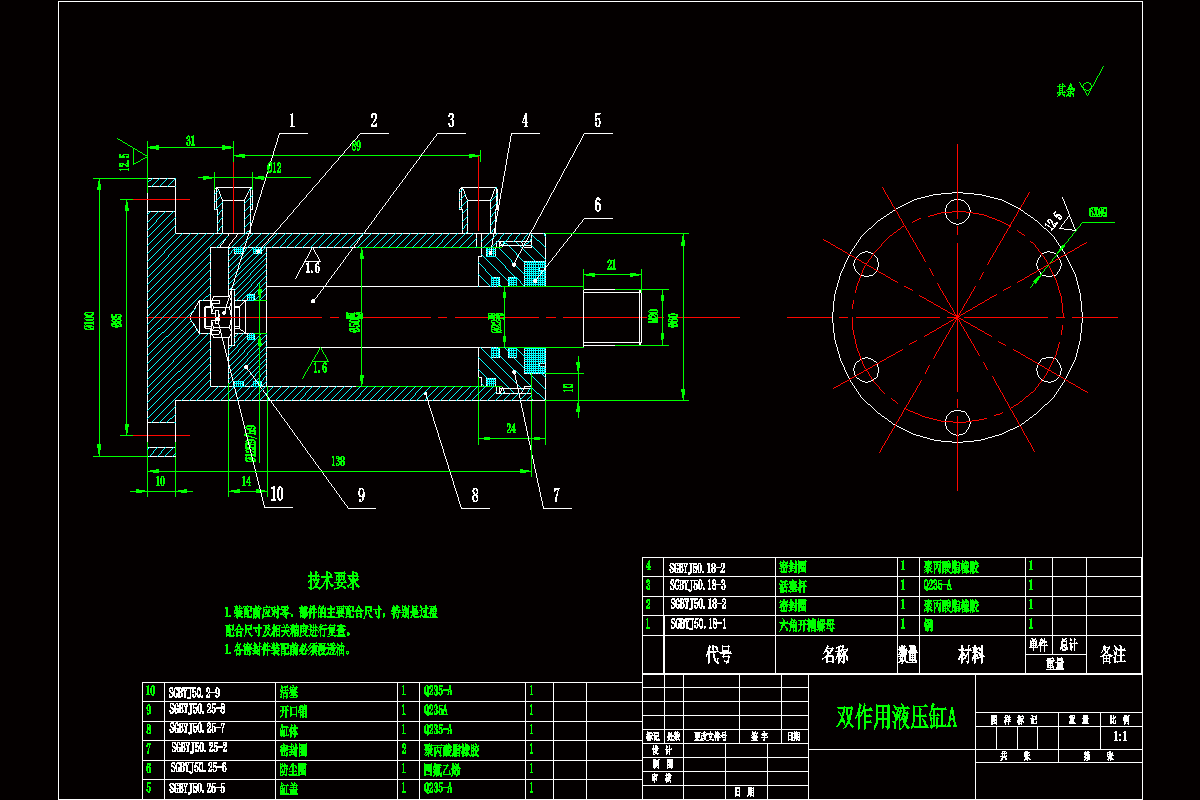Click the 138 length dimension
Image resolution: width=1200 pixels, height=800 pixels.
(x=338, y=461)
